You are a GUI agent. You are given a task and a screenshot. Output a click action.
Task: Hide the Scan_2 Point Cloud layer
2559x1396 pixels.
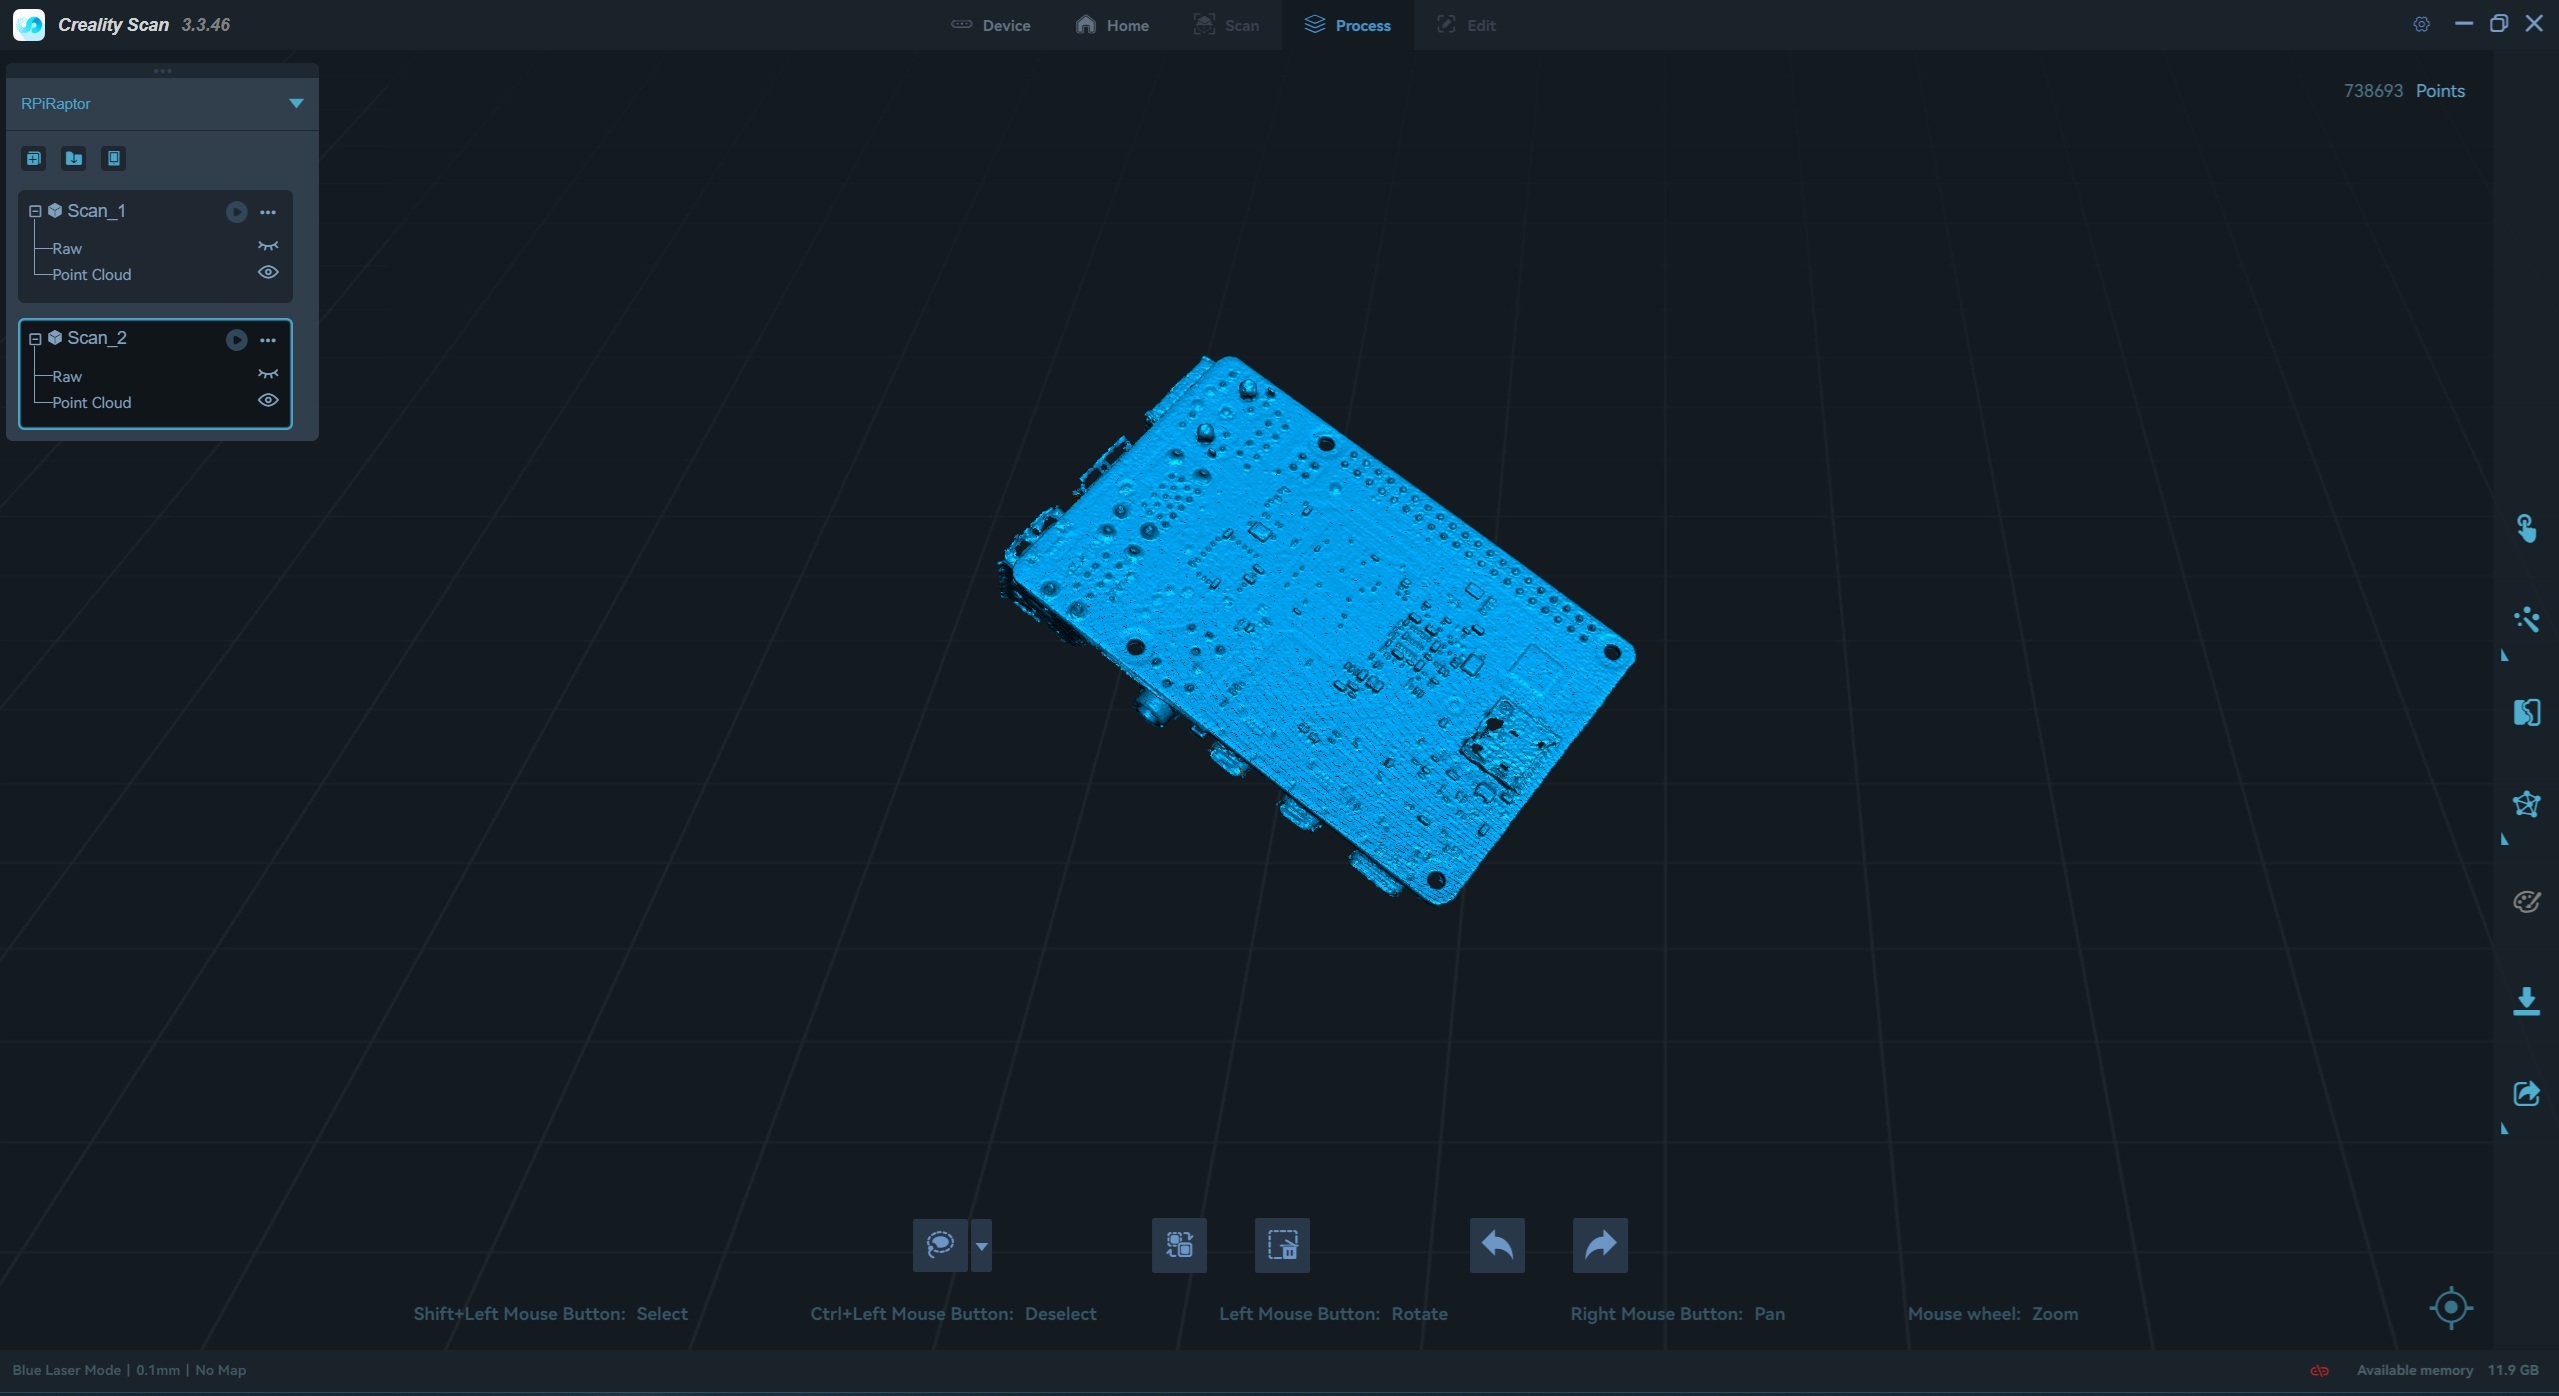[x=268, y=401]
